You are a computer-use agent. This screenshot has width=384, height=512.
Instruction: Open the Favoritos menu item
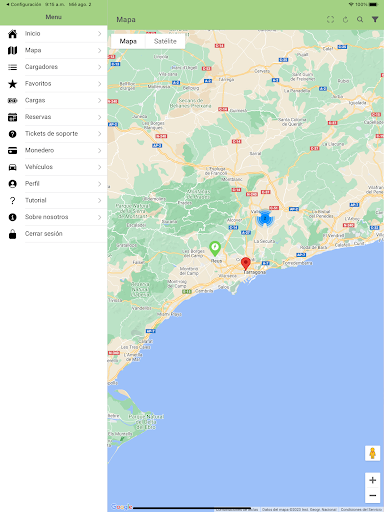pos(54,84)
